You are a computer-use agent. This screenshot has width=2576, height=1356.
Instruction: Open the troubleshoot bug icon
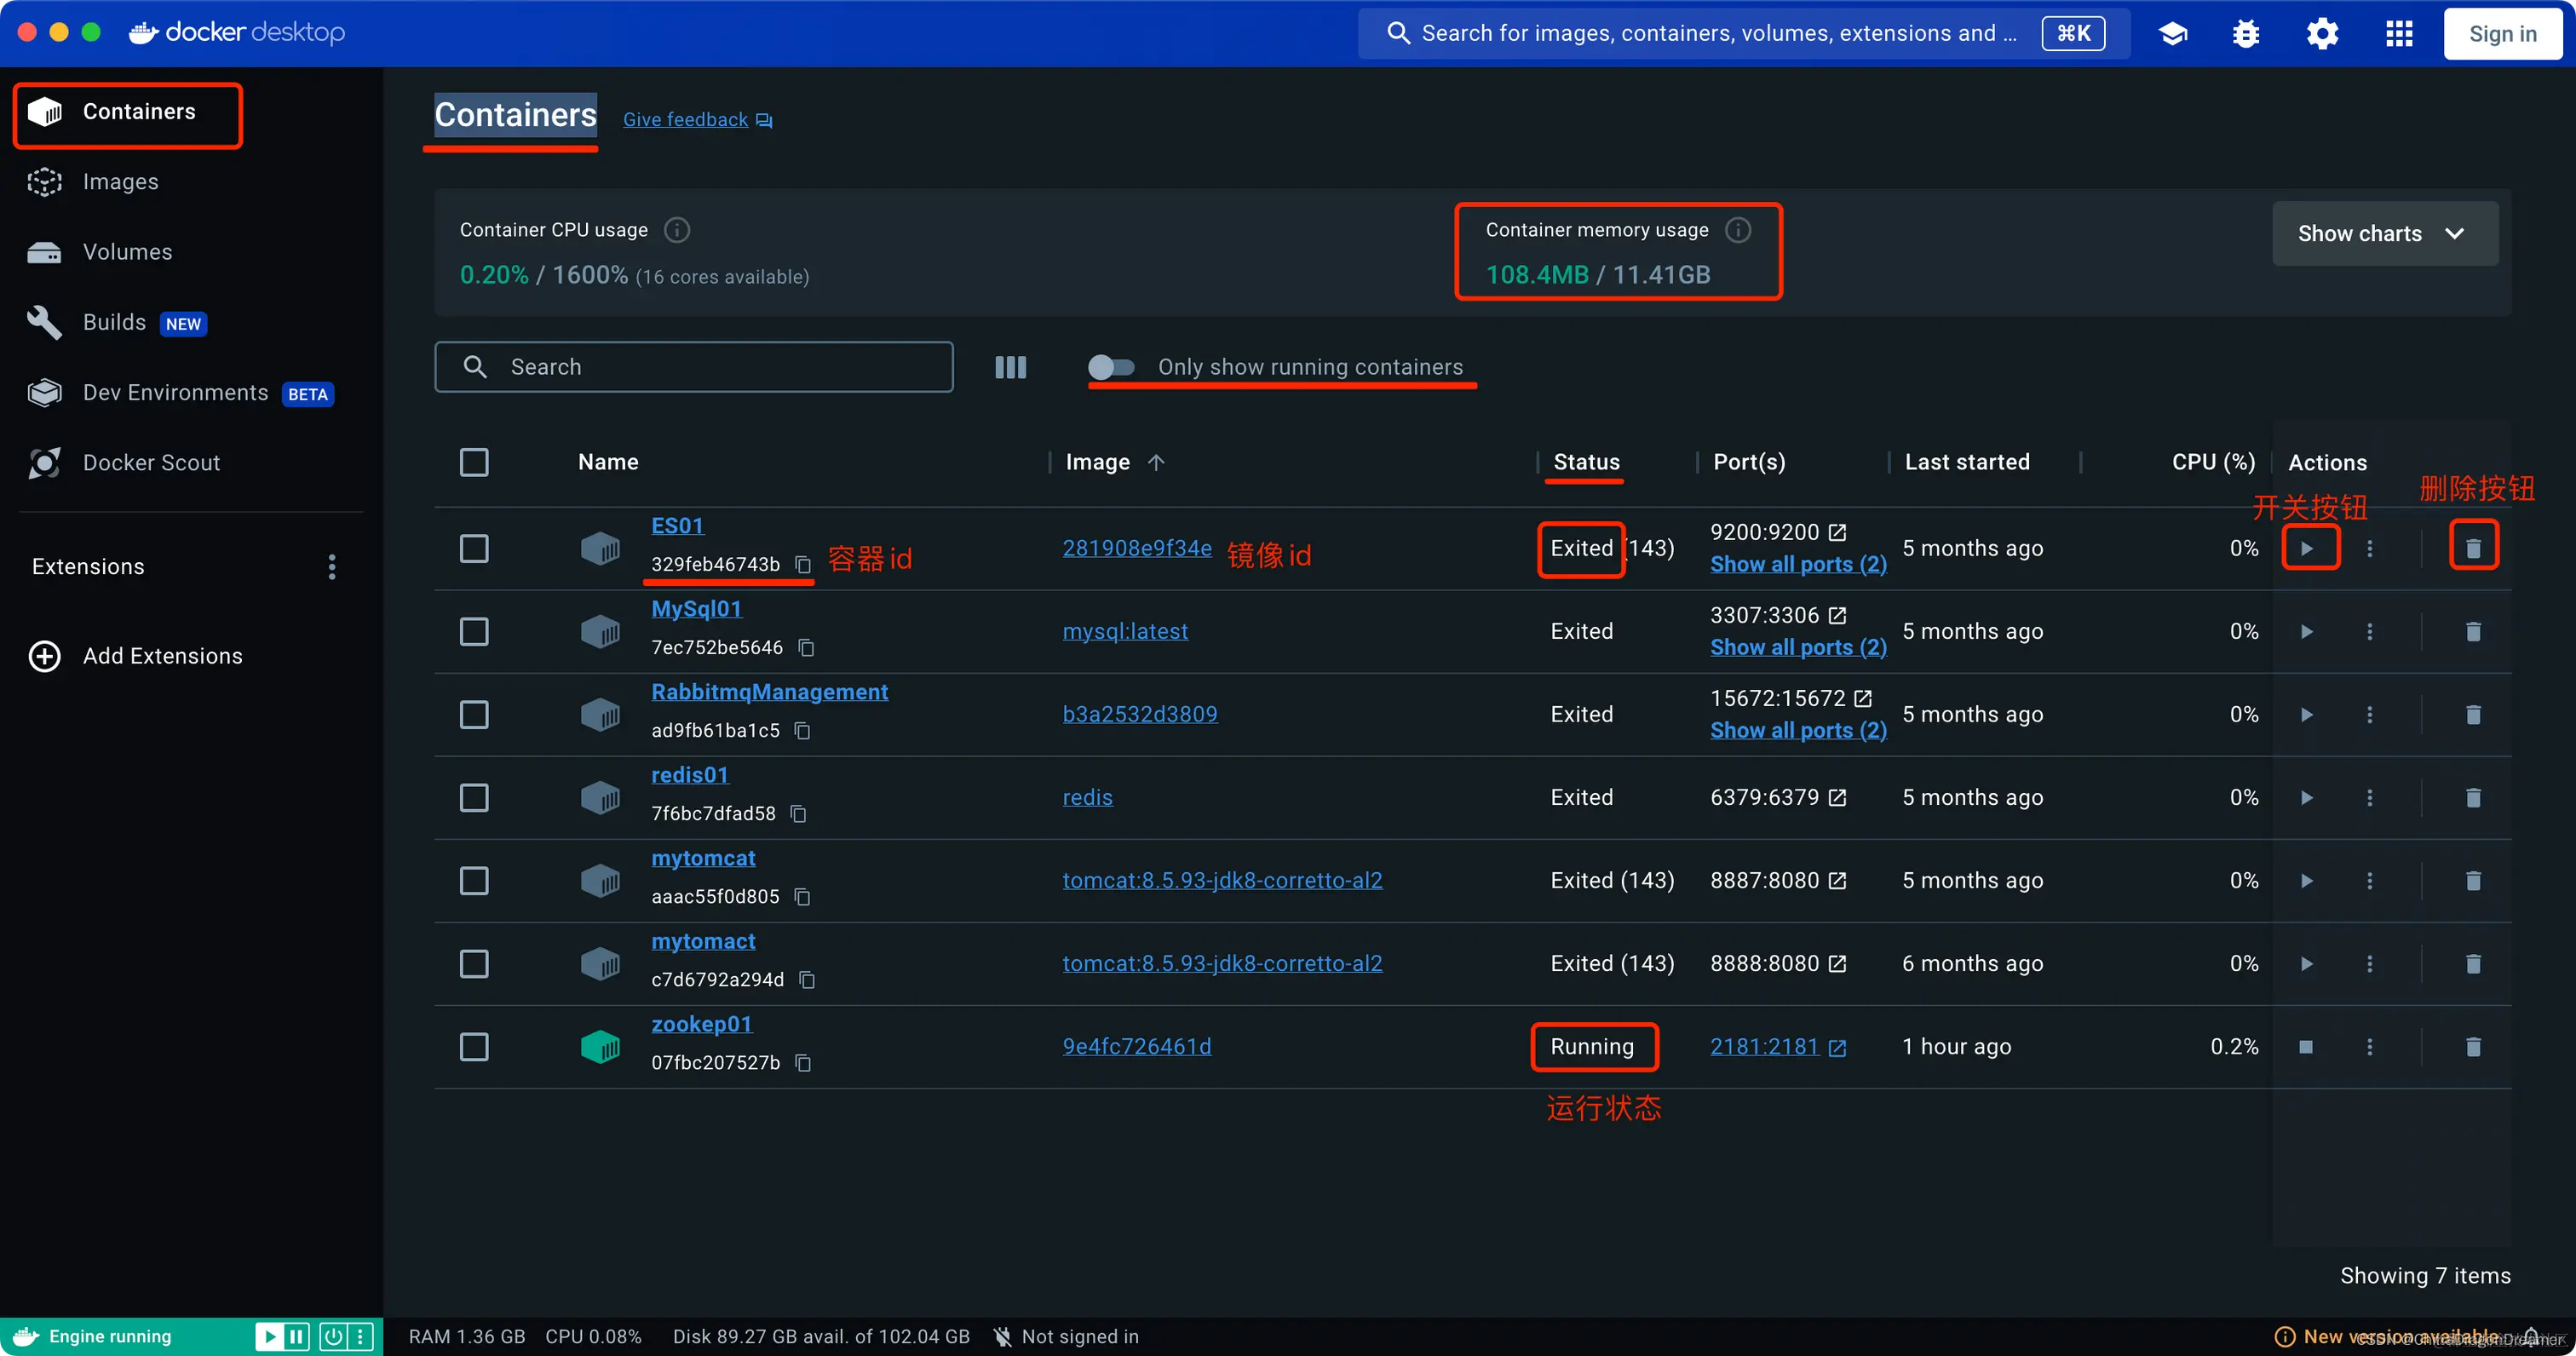coord(2246,34)
